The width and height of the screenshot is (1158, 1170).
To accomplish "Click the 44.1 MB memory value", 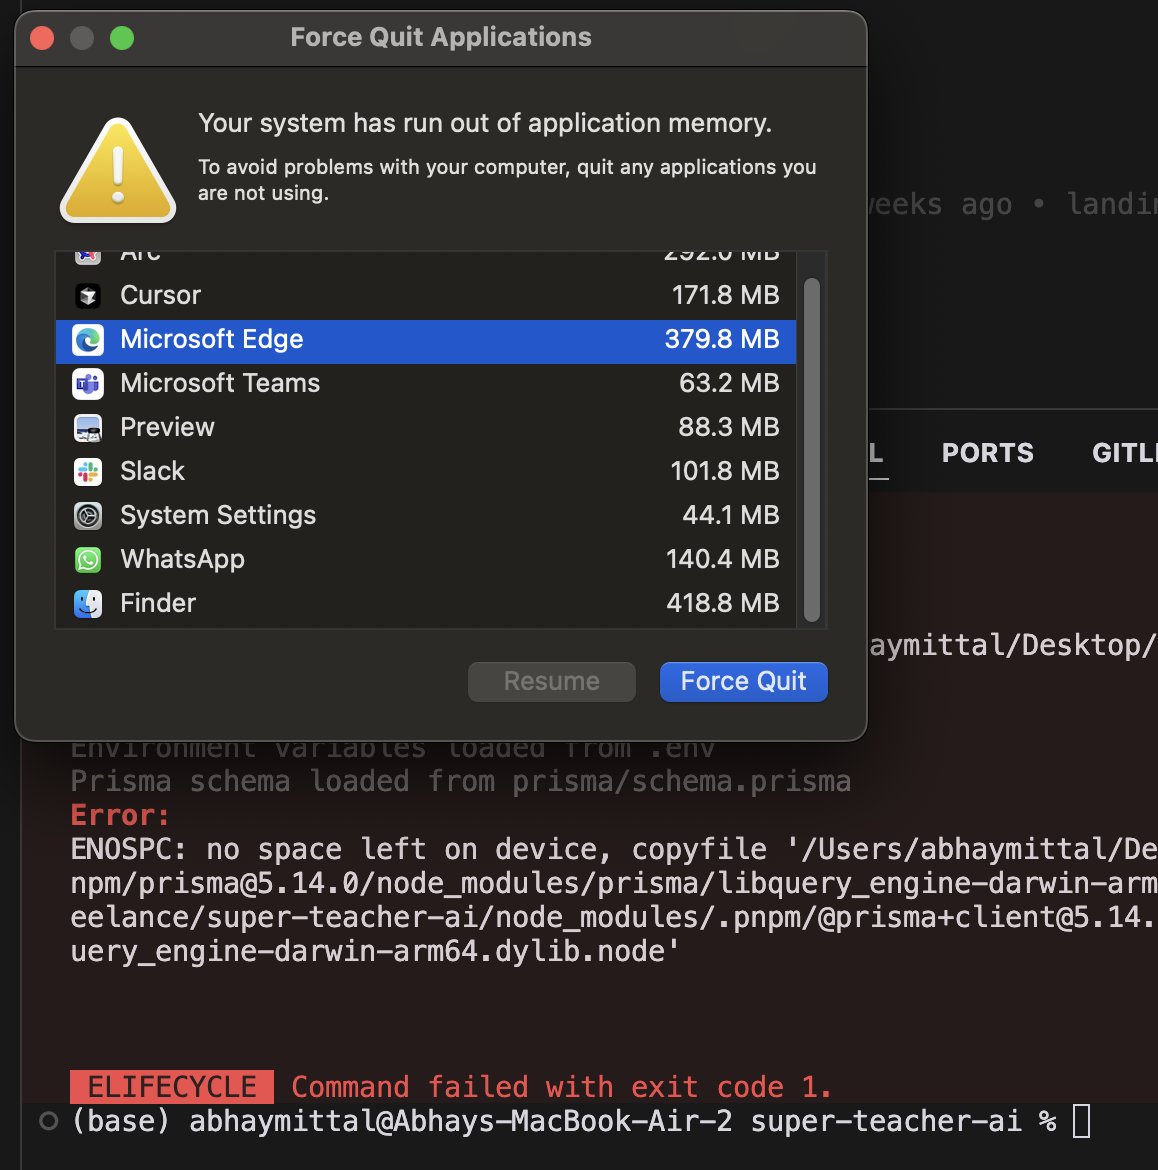I will 730,516.
